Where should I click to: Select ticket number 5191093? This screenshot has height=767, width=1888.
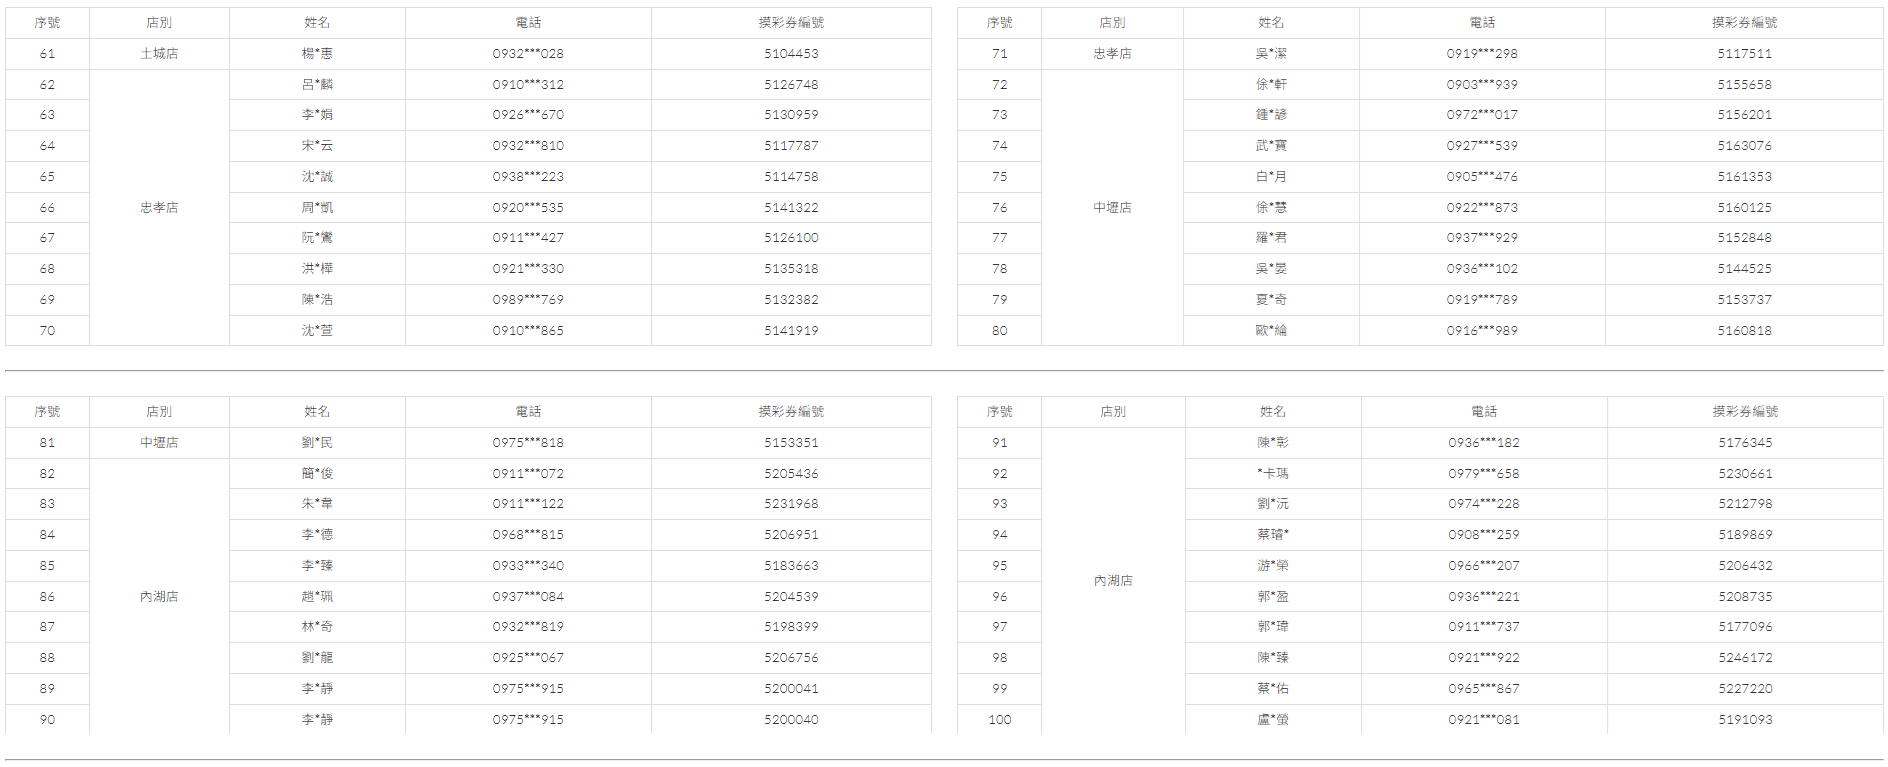coord(1745,720)
